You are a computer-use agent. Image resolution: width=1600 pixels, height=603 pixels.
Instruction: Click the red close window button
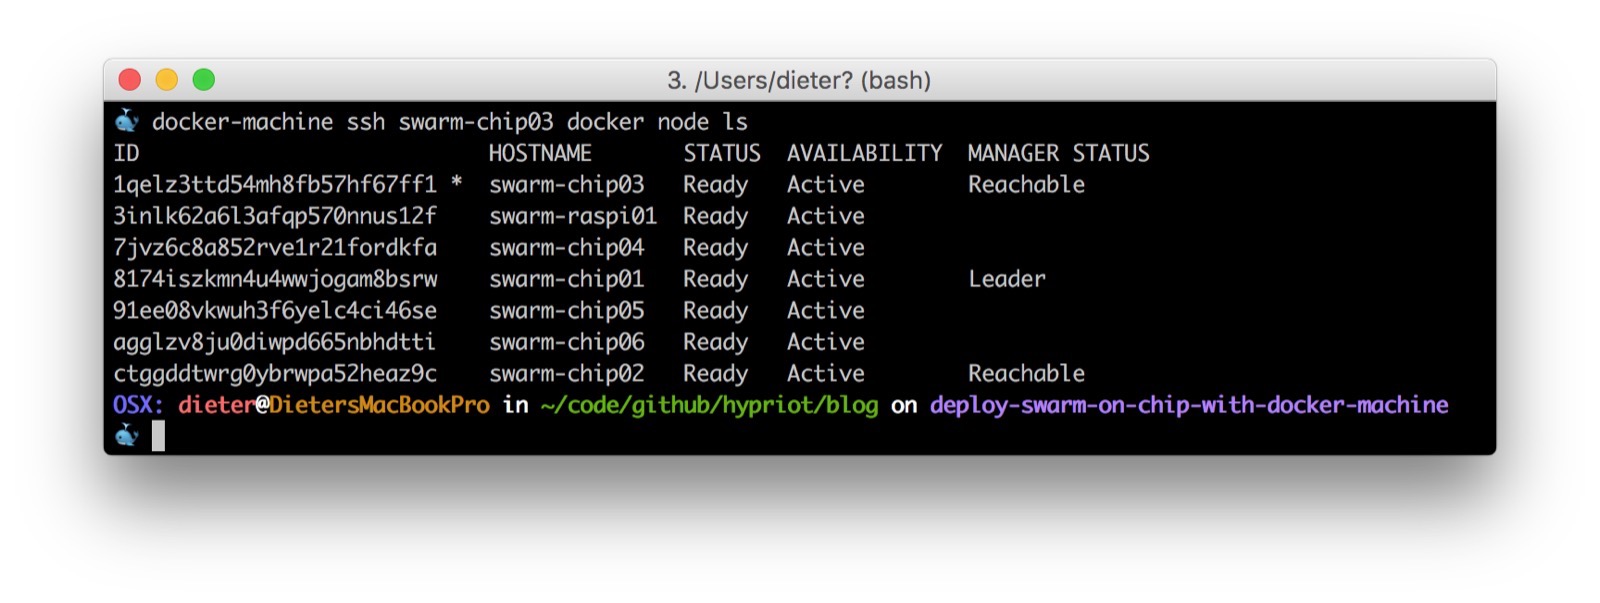130,79
